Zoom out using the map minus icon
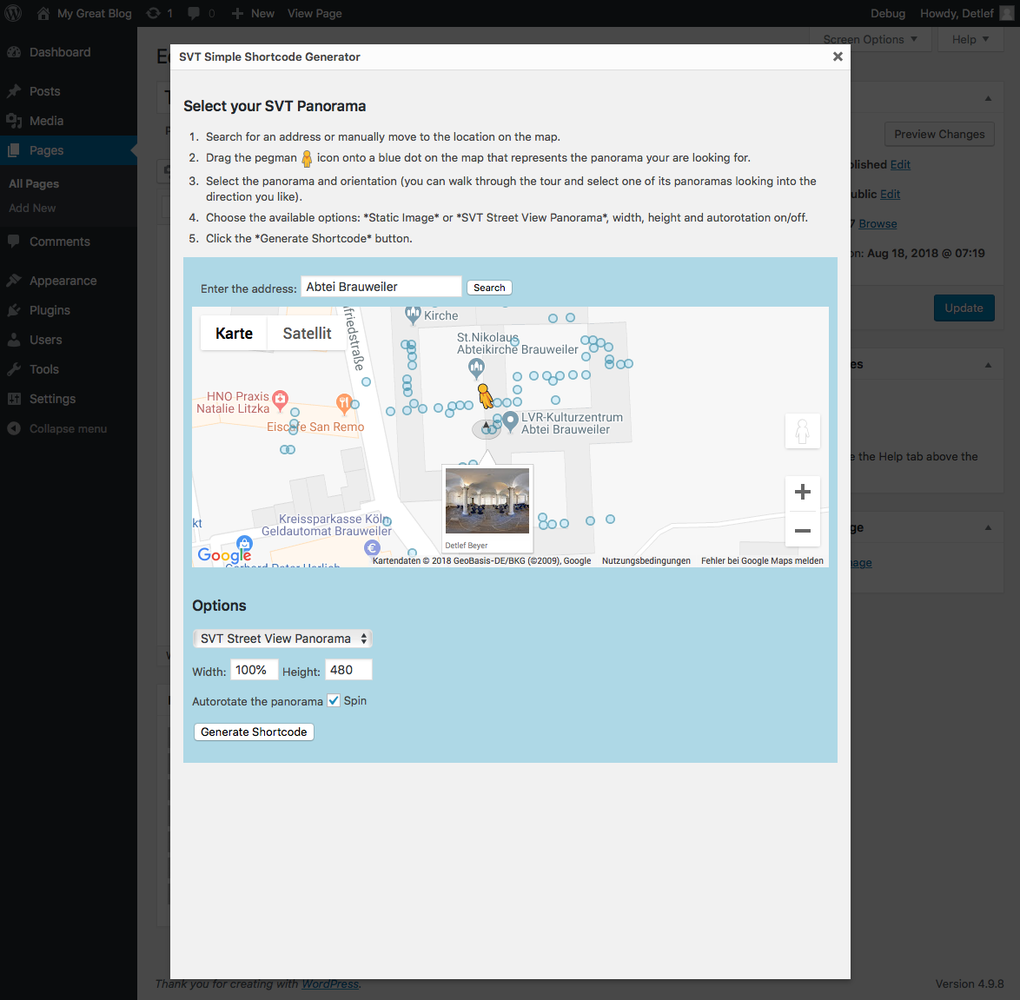Viewport: 1020px width, 1000px height. pyautogui.click(x=802, y=530)
